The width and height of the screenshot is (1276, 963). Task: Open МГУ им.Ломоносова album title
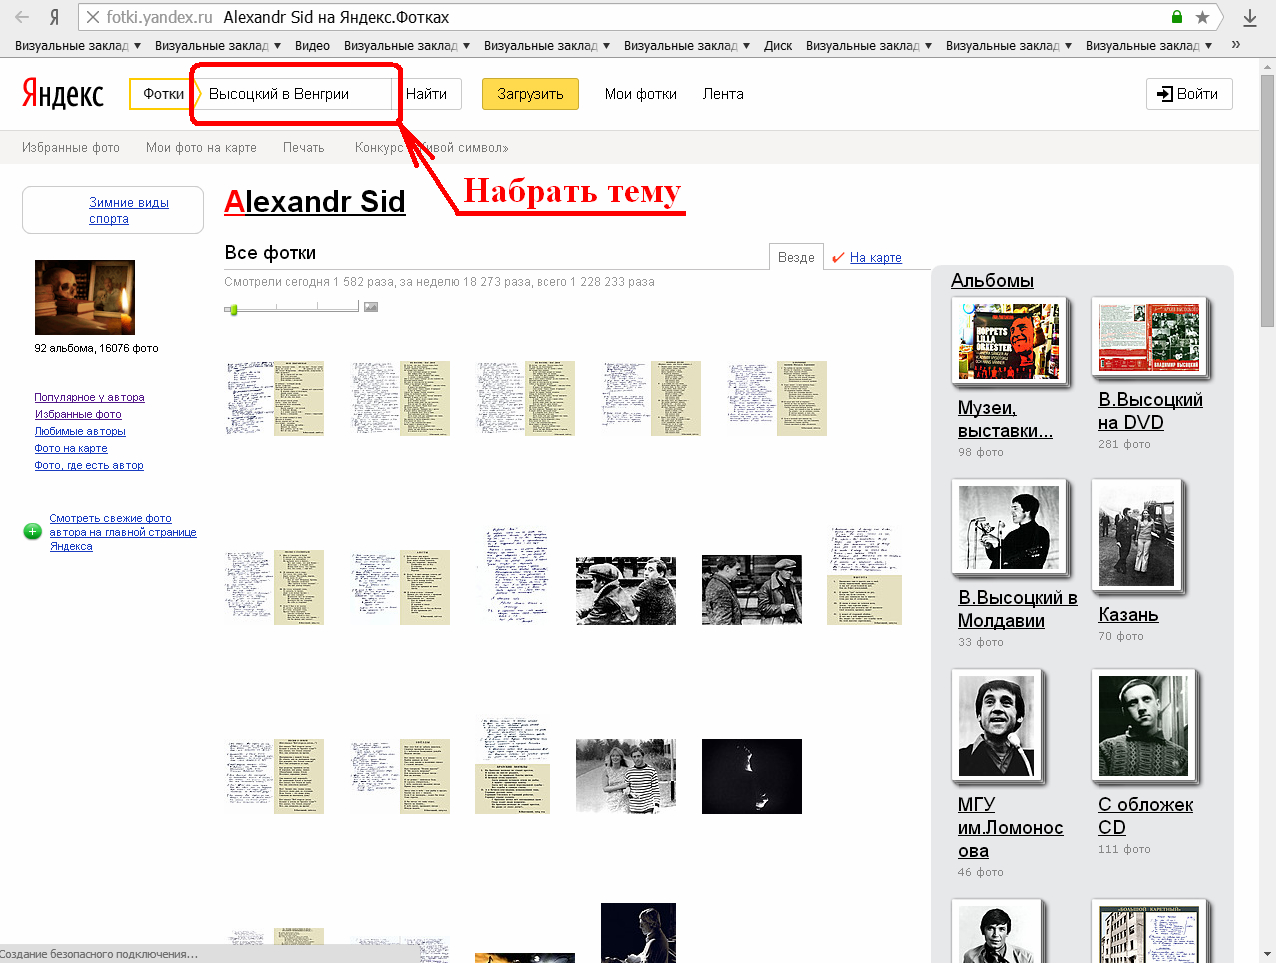click(1010, 827)
